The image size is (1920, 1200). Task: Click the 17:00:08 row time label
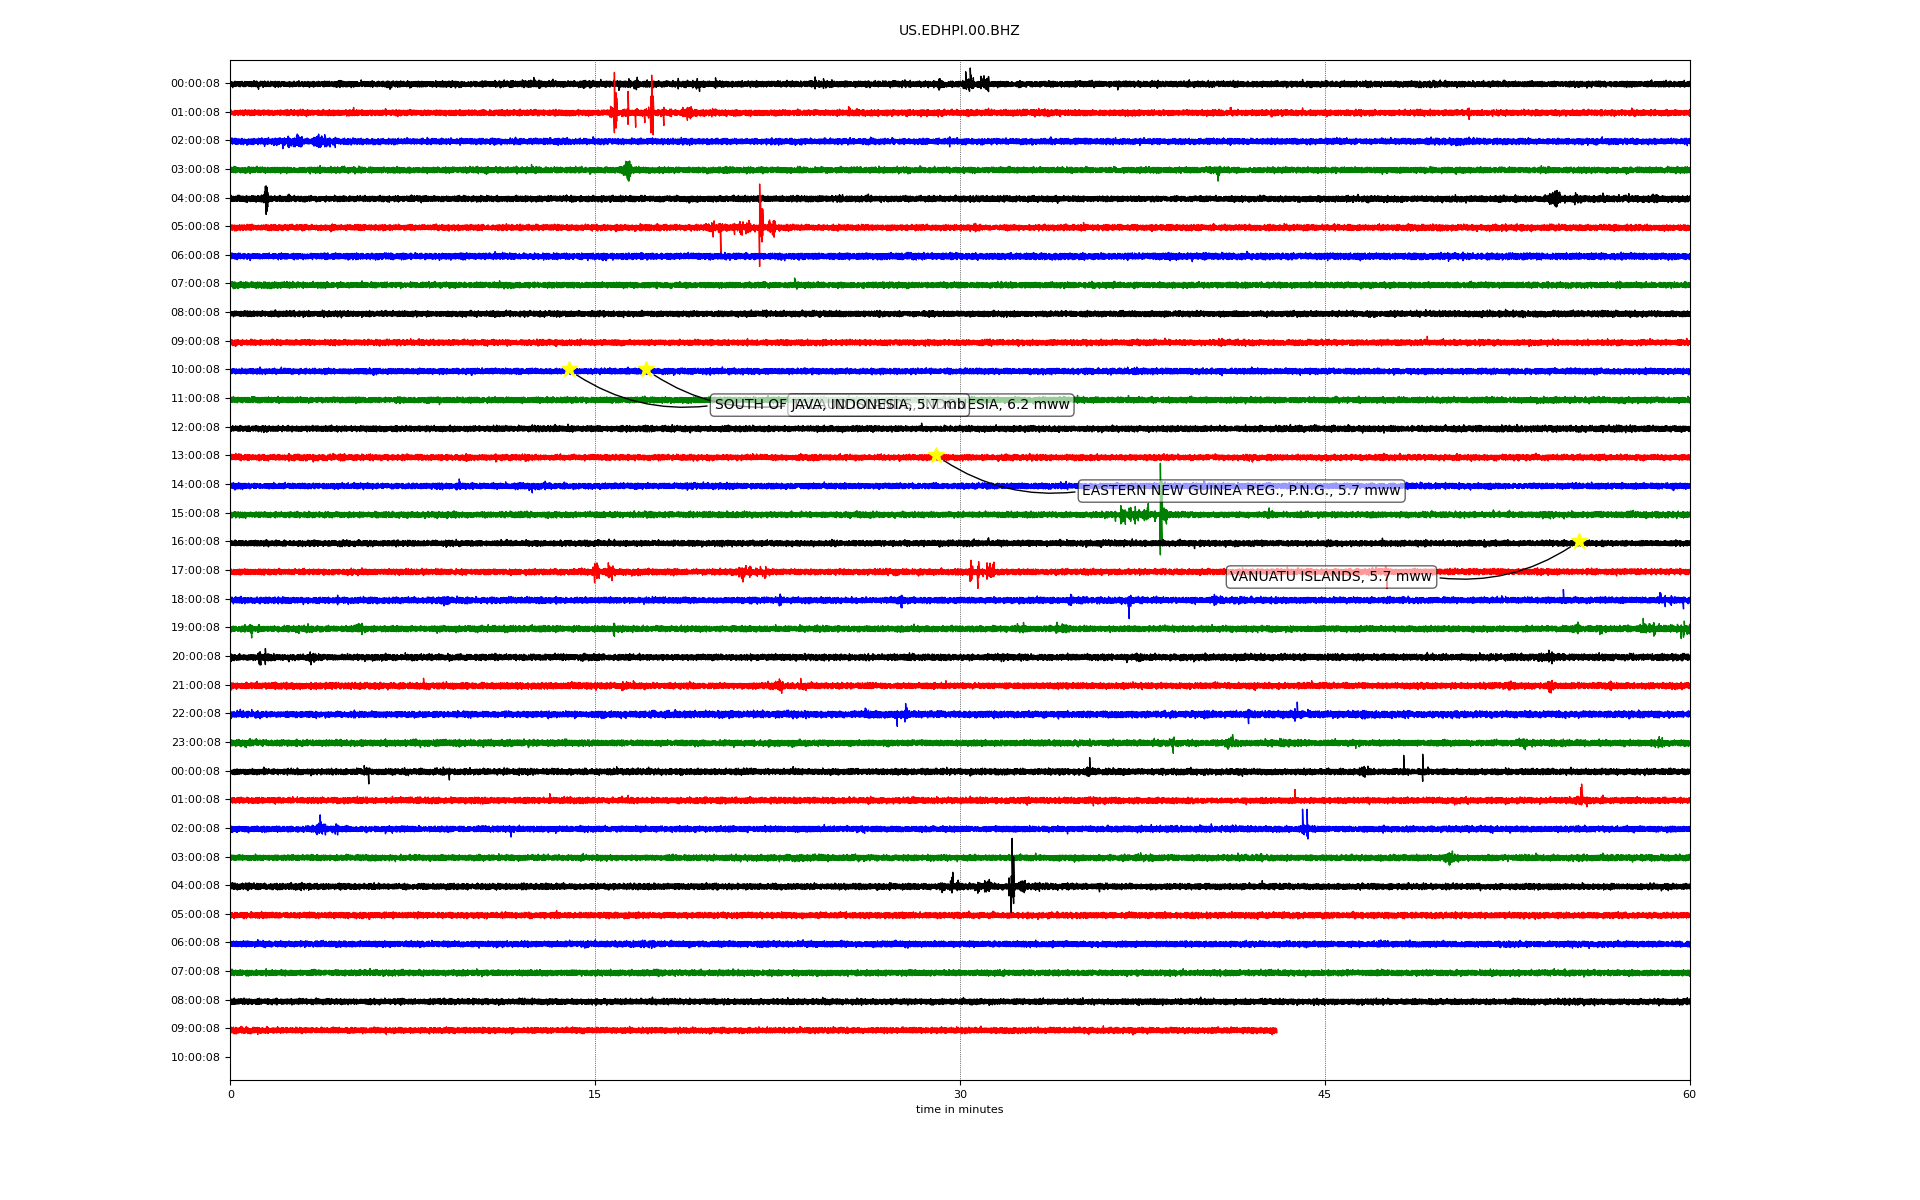(195, 571)
